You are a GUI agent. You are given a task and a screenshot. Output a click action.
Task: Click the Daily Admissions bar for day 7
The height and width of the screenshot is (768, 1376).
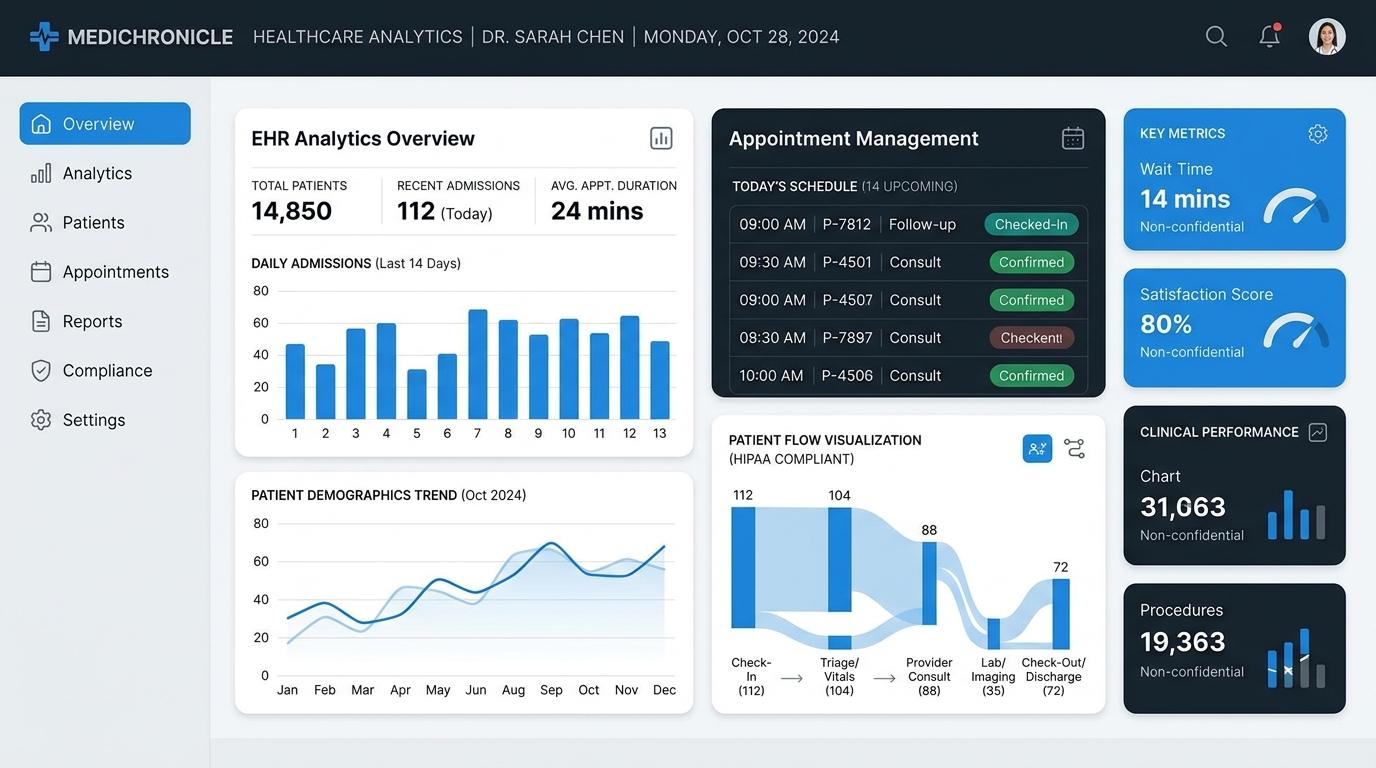478,364
